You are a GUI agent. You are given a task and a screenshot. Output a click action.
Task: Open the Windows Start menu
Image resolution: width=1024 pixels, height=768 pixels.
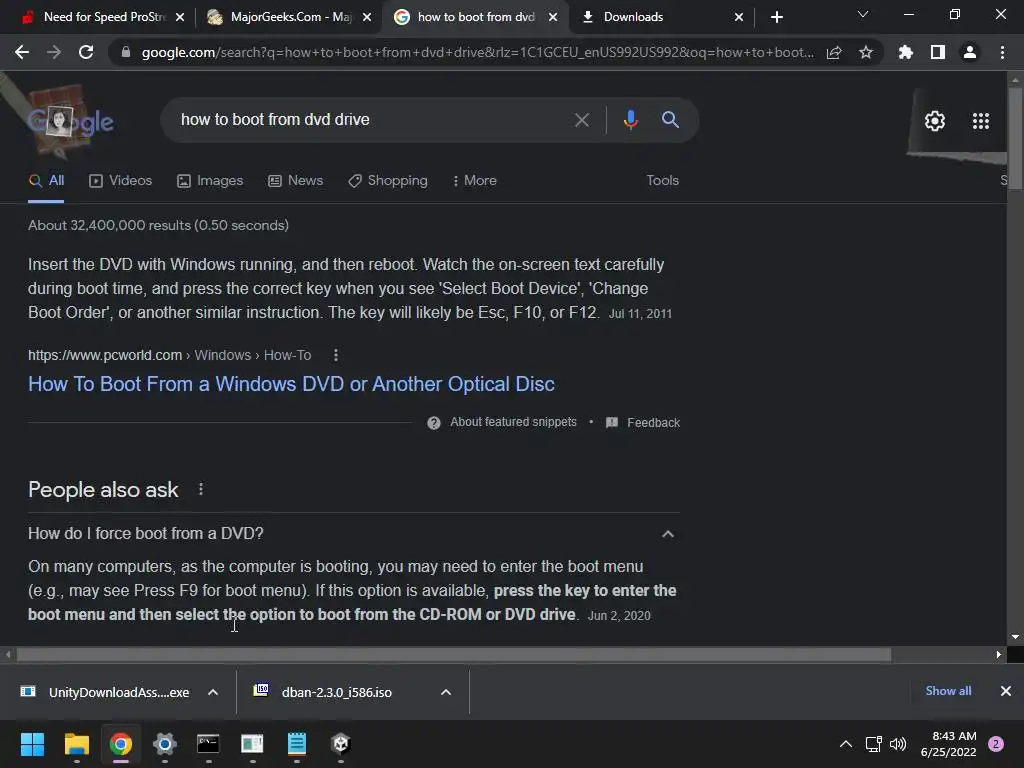(x=32, y=744)
